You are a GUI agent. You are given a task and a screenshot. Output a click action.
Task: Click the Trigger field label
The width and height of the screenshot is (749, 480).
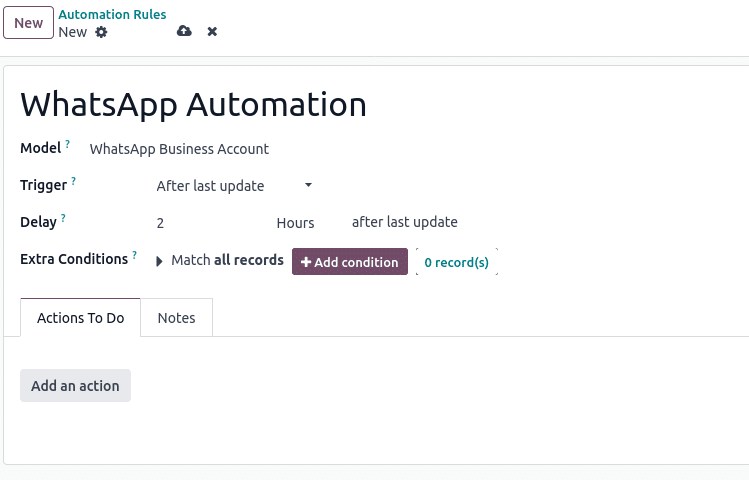click(43, 185)
